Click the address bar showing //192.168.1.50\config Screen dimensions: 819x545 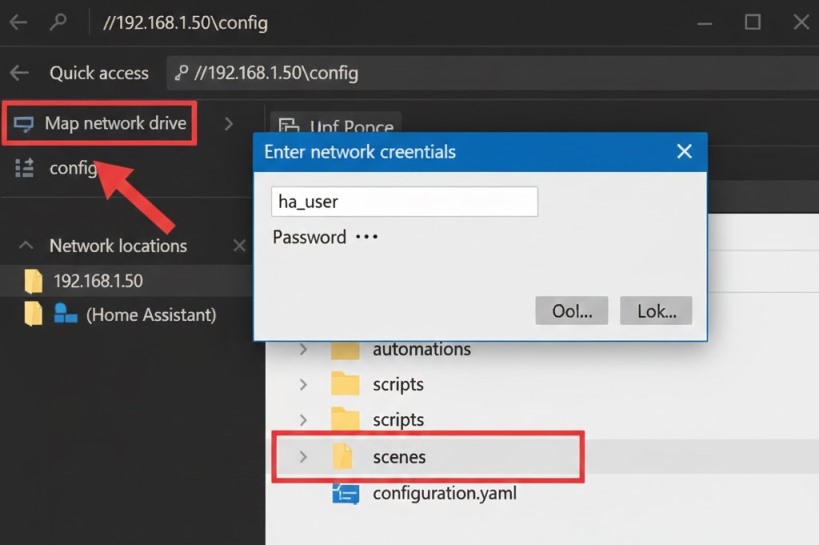(493, 73)
